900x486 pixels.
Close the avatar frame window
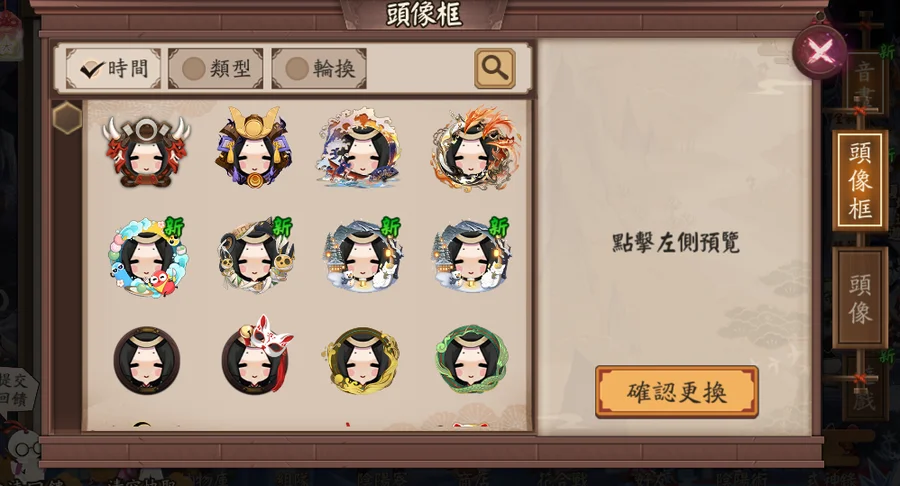[820, 52]
